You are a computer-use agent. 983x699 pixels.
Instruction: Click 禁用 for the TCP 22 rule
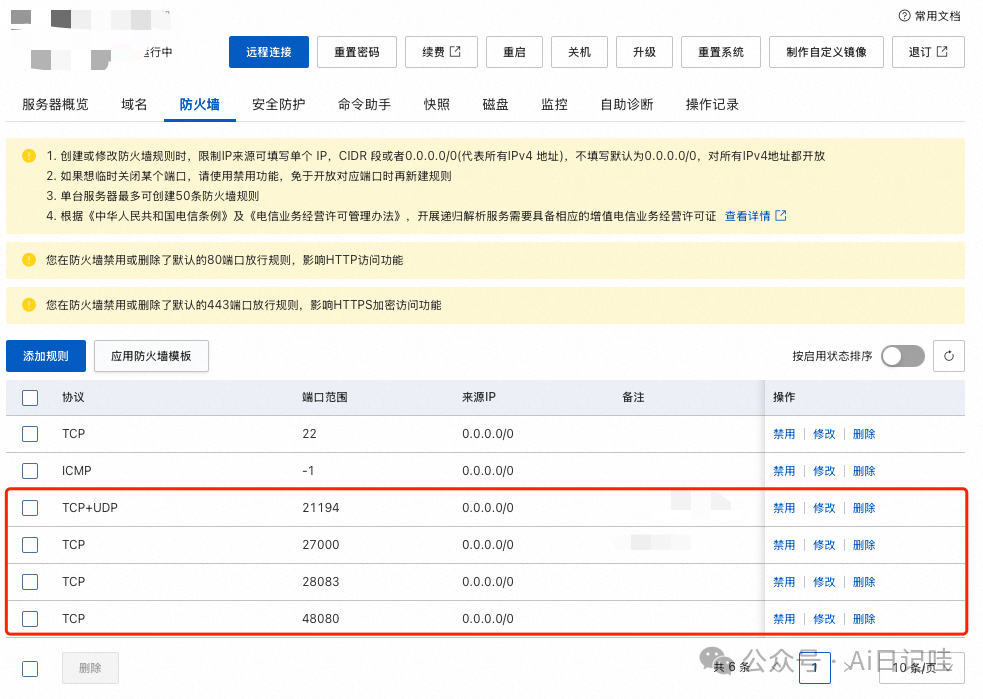[784, 434]
